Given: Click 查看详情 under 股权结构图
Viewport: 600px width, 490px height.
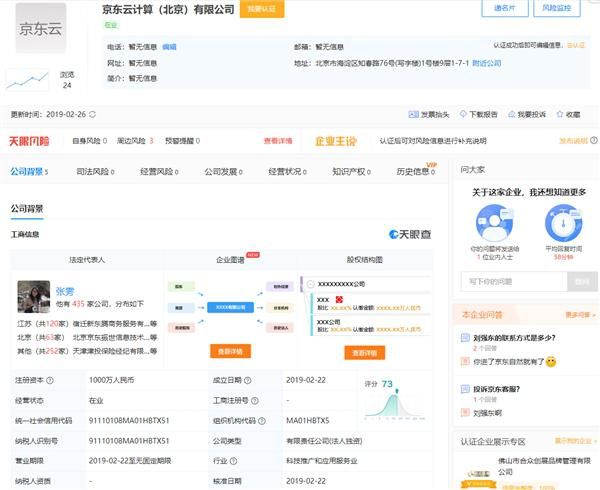Looking at the screenshot, I should (x=364, y=353).
